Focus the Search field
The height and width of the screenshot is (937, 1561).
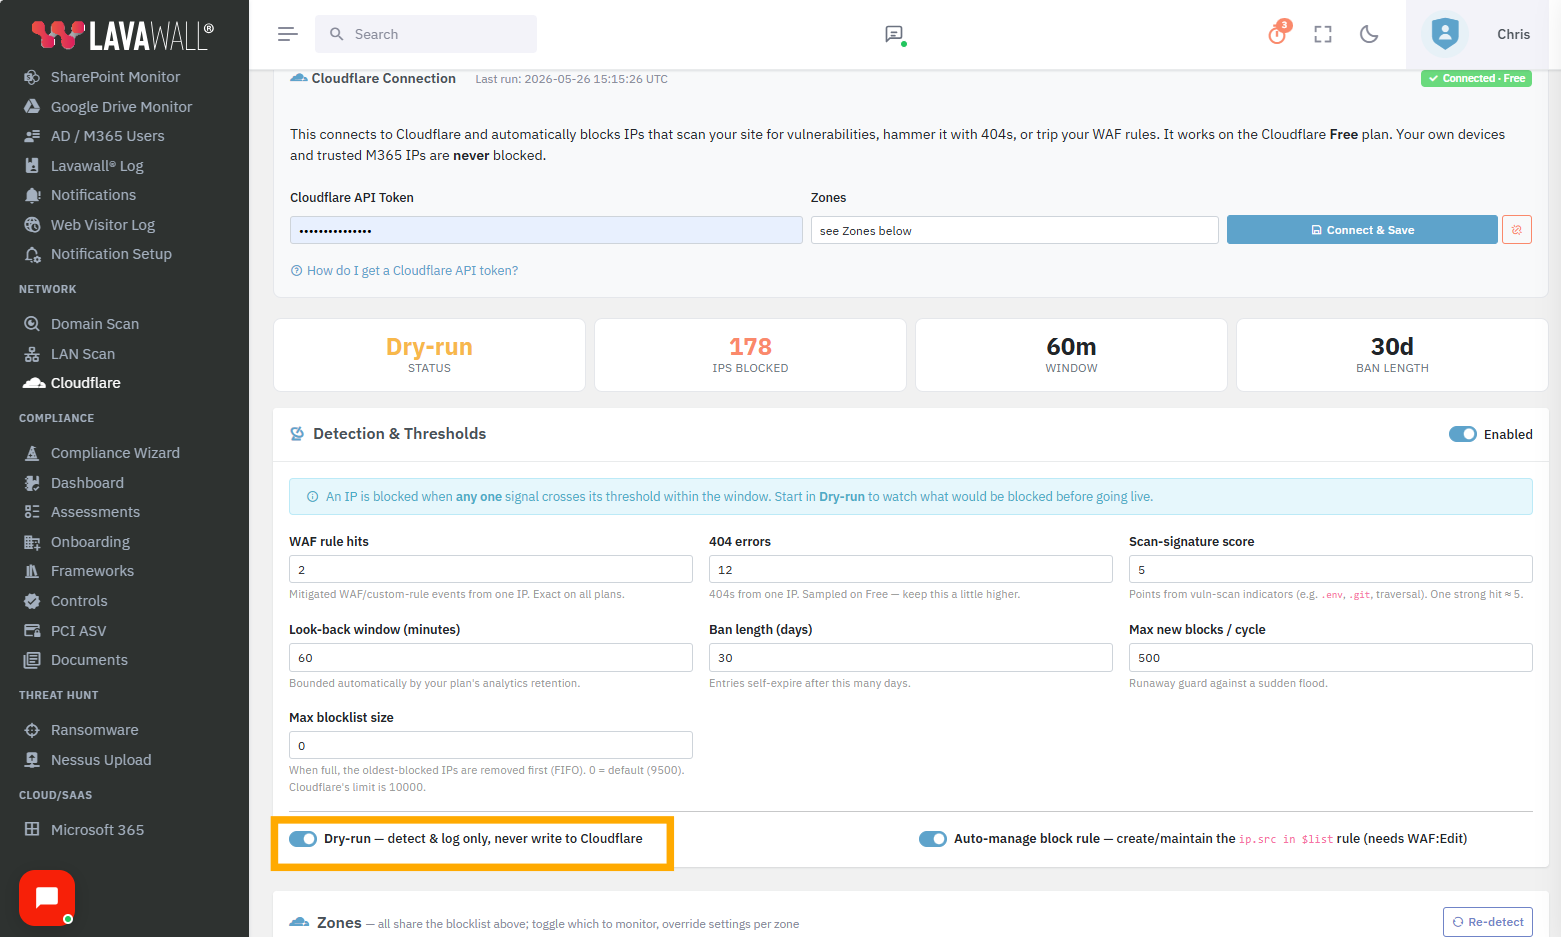pos(426,34)
